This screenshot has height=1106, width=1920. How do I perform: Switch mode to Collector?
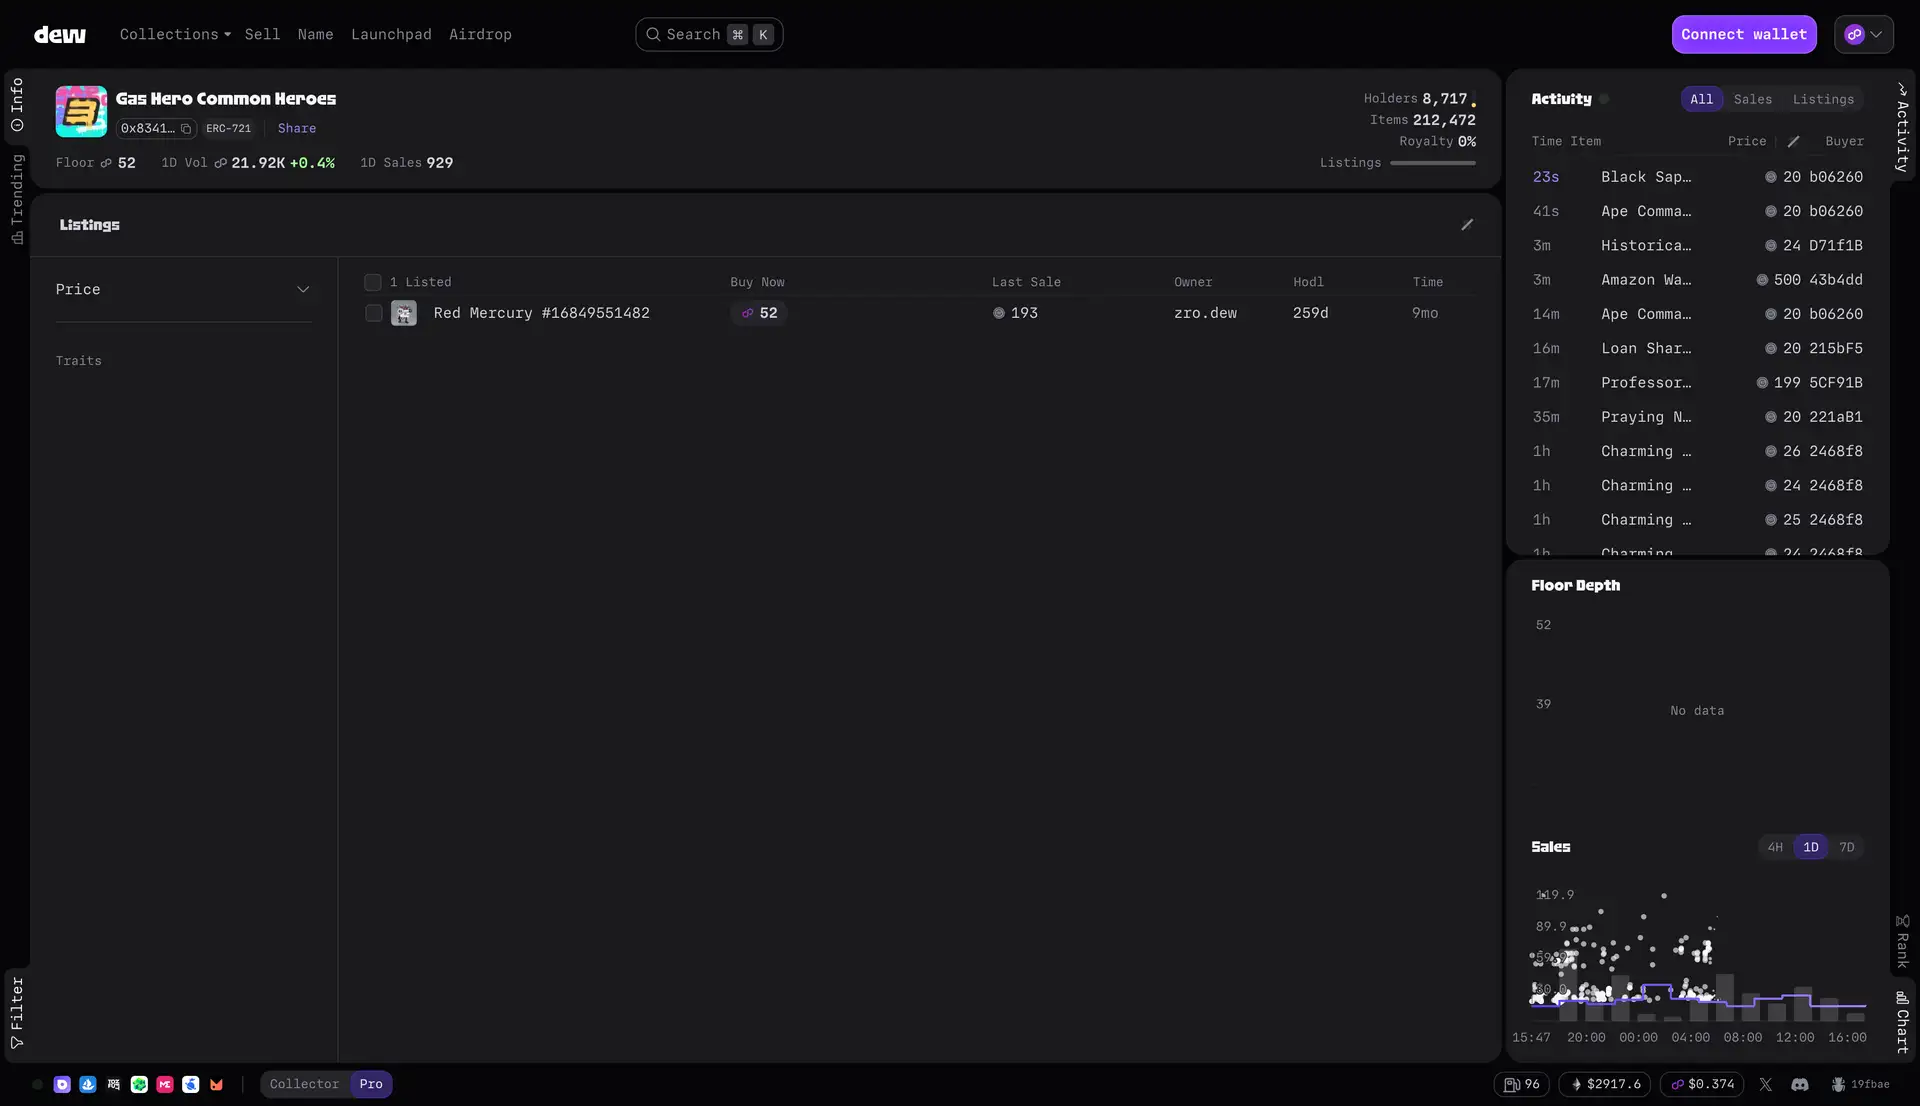click(304, 1084)
